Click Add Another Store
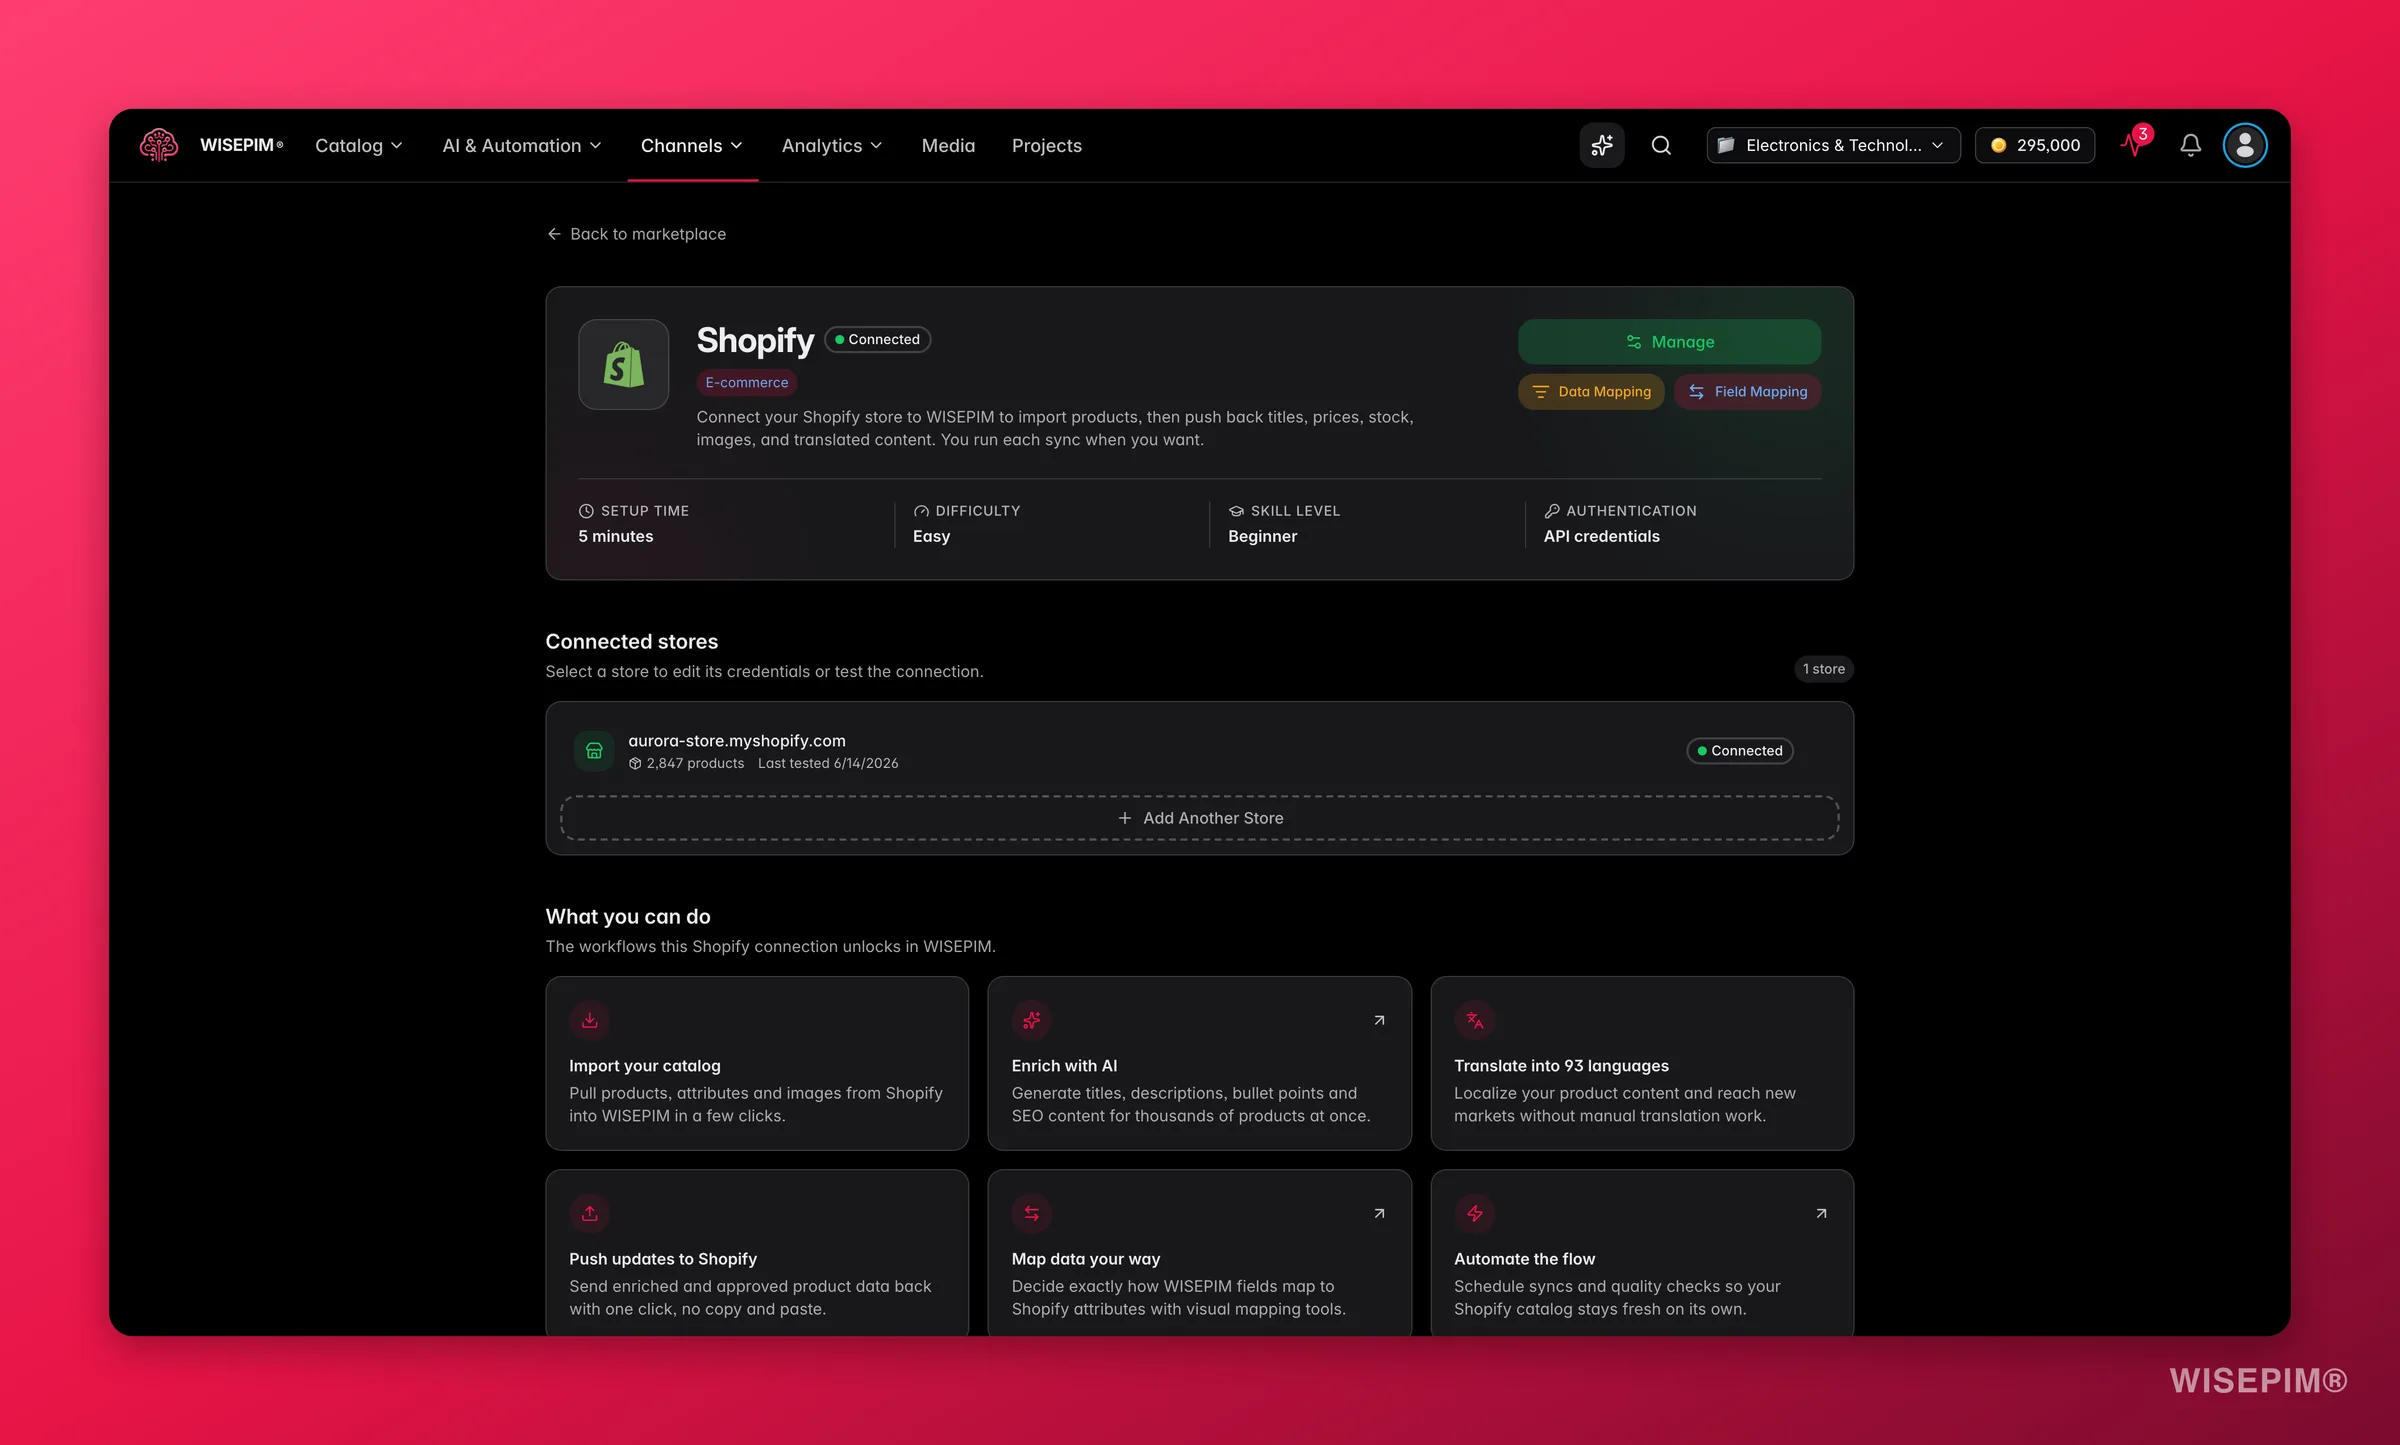 pyautogui.click(x=1199, y=818)
